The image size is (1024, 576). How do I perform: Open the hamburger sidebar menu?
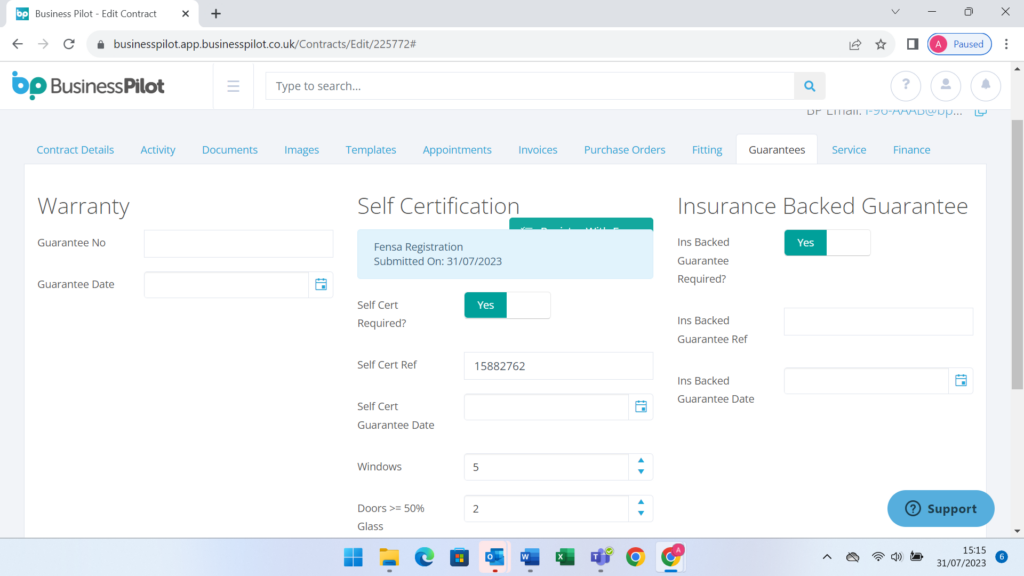(x=233, y=86)
